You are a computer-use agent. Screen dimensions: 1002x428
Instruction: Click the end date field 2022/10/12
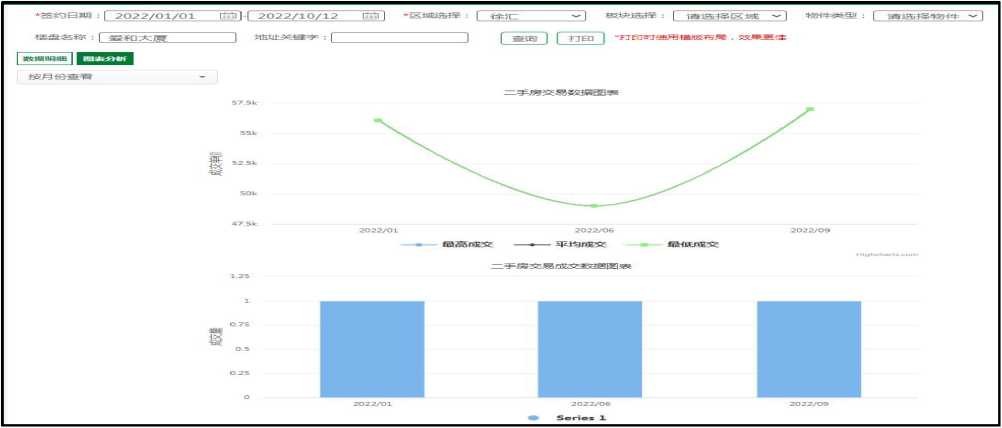[x=316, y=15]
